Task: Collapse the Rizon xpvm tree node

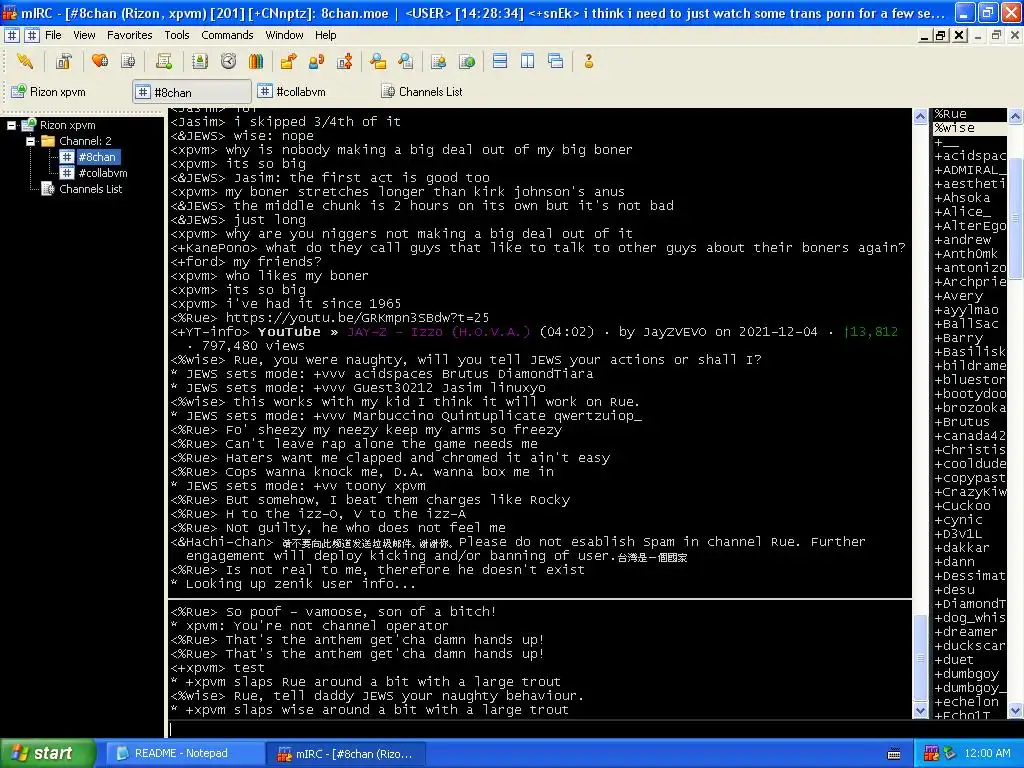Action: point(11,125)
